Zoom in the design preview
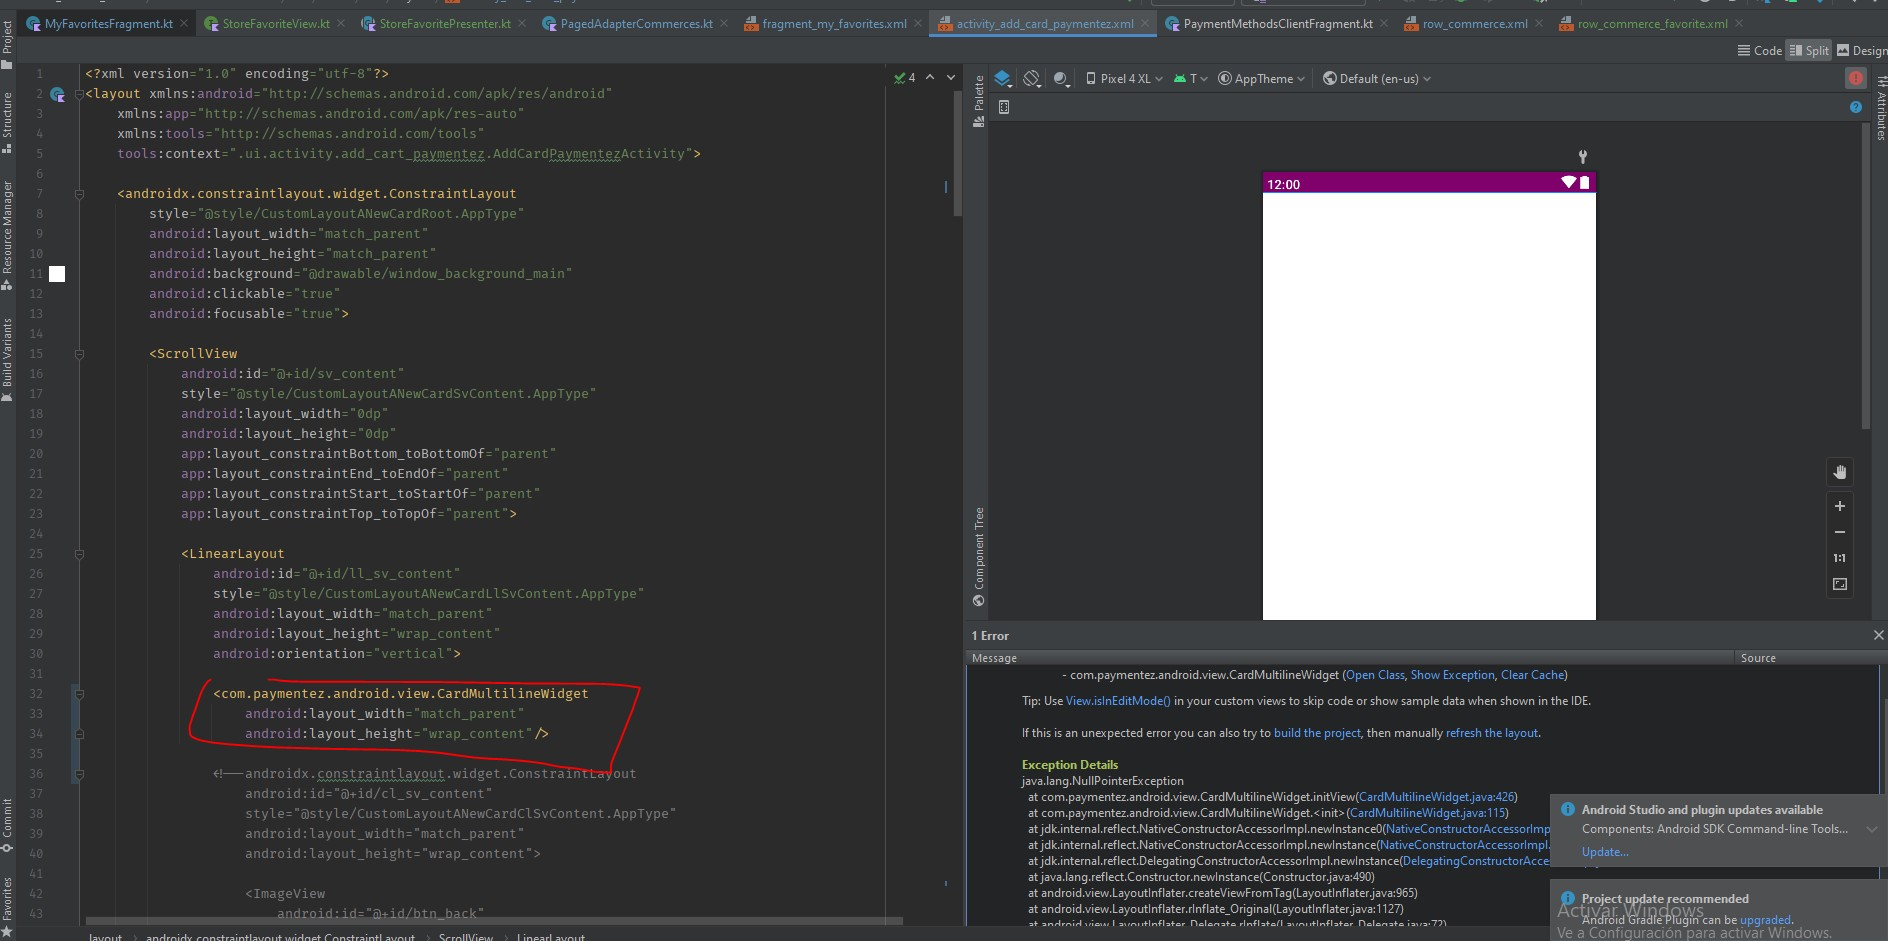This screenshot has height=941, width=1888. click(x=1840, y=506)
